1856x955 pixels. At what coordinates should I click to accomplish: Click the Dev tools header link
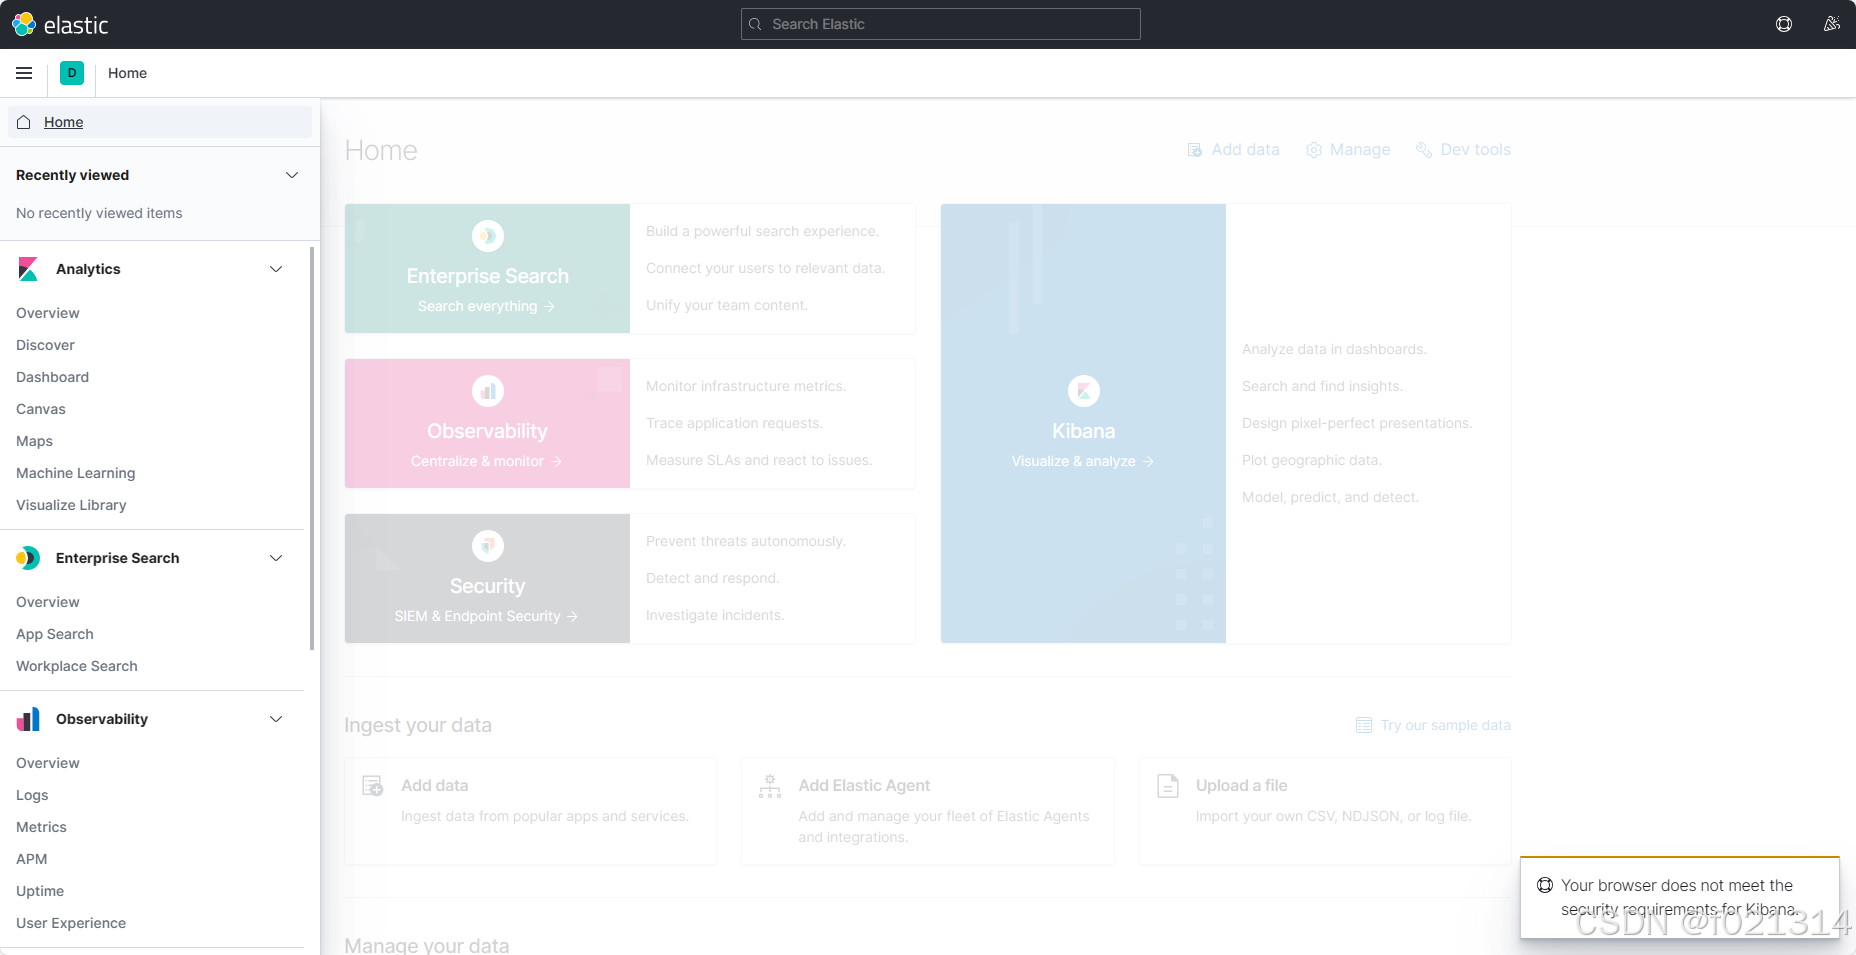click(1463, 150)
